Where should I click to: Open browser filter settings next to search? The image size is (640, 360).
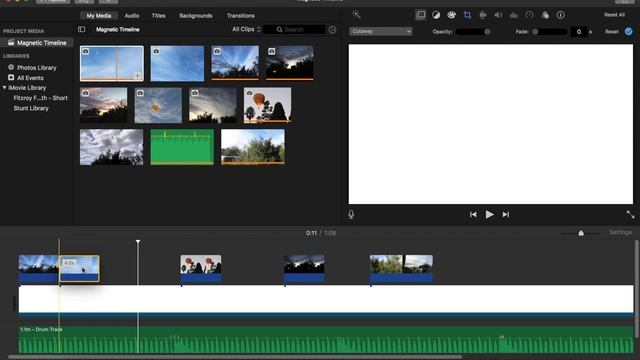point(332,29)
